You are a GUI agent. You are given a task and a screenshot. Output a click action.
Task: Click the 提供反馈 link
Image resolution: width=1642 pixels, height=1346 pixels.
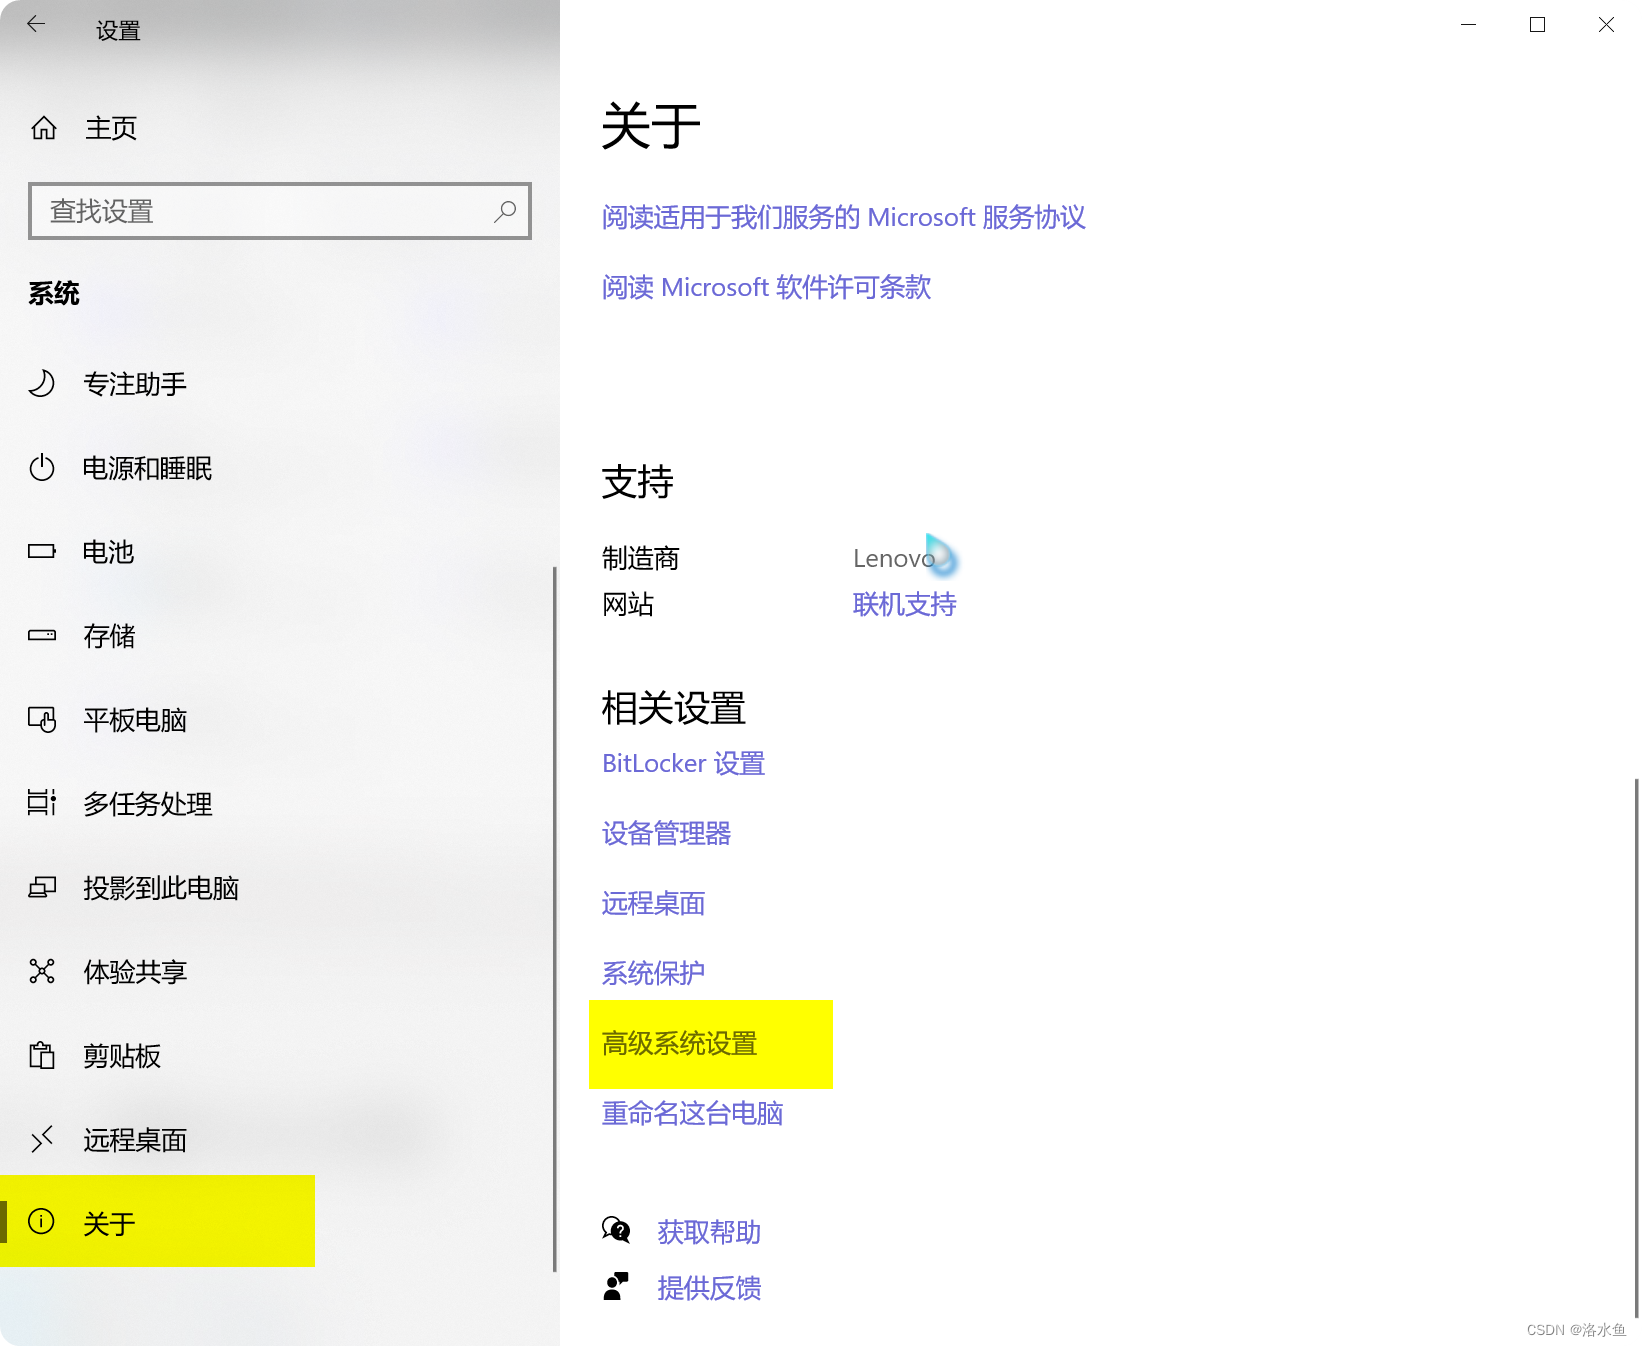tap(709, 1288)
